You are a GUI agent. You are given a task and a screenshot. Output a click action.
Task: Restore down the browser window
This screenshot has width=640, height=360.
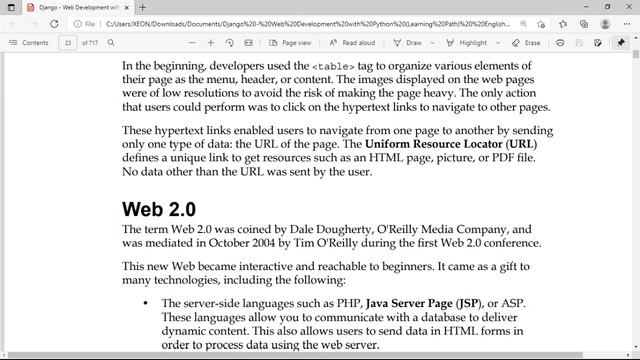[607, 7]
